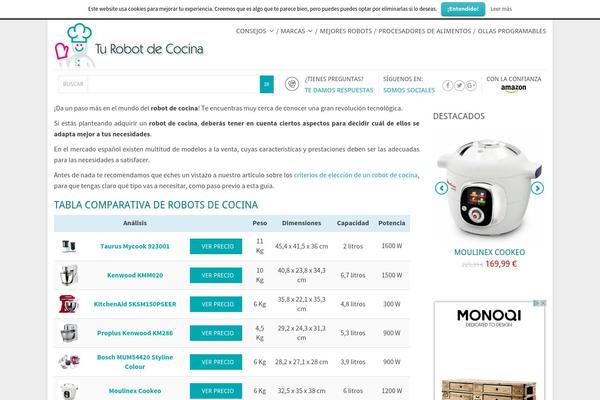
Task: Click Ver Precio for Bosch MUM54420
Action: pyautogui.click(x=216, y=362)
